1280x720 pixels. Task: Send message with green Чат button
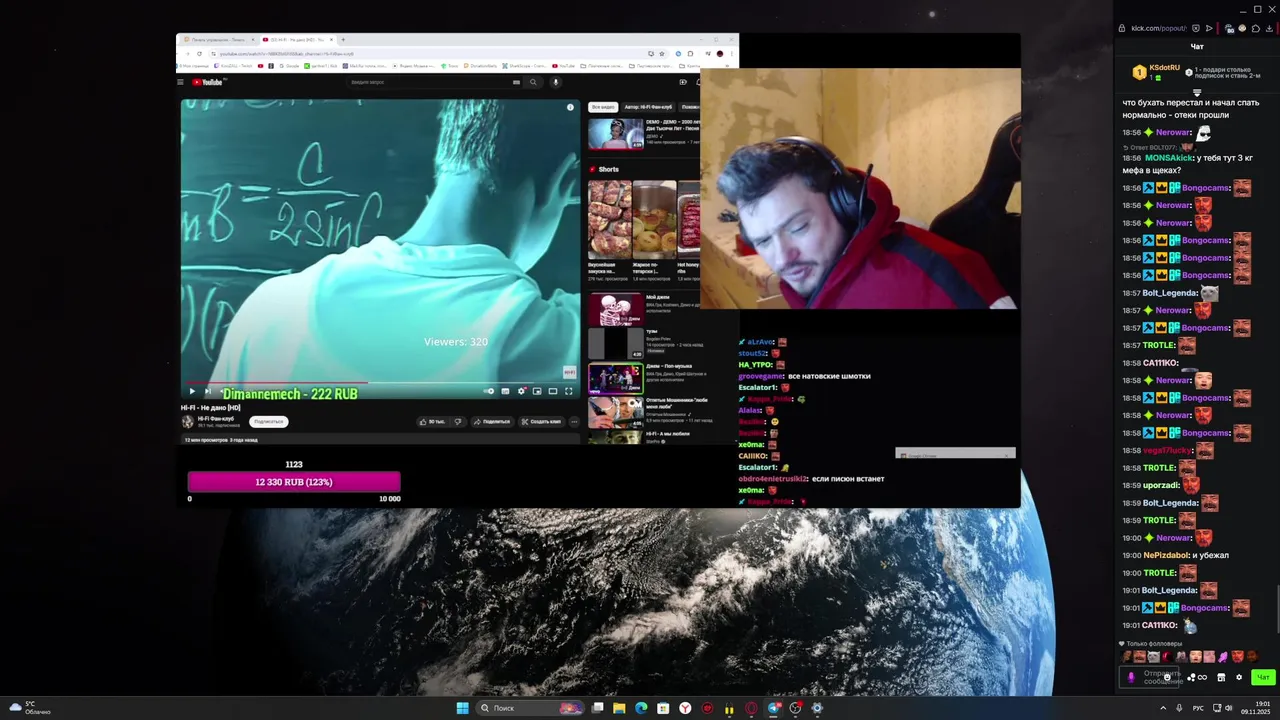click(x=1263, y=677)
